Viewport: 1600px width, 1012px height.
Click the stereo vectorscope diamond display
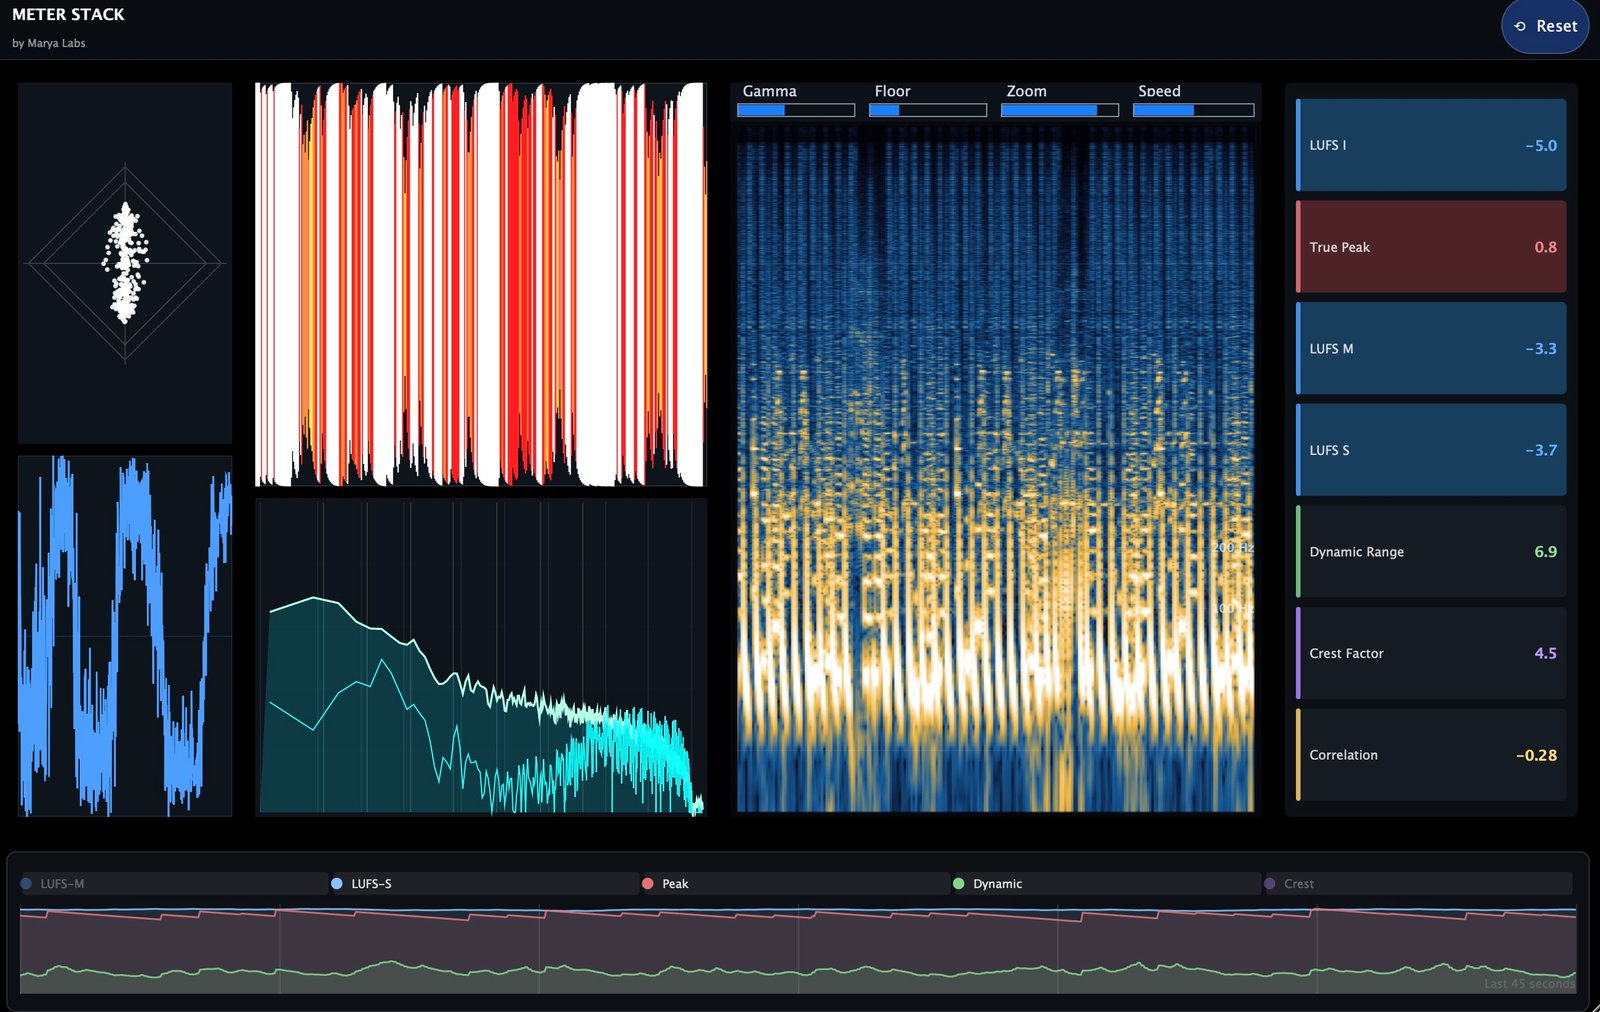[125, 264]
